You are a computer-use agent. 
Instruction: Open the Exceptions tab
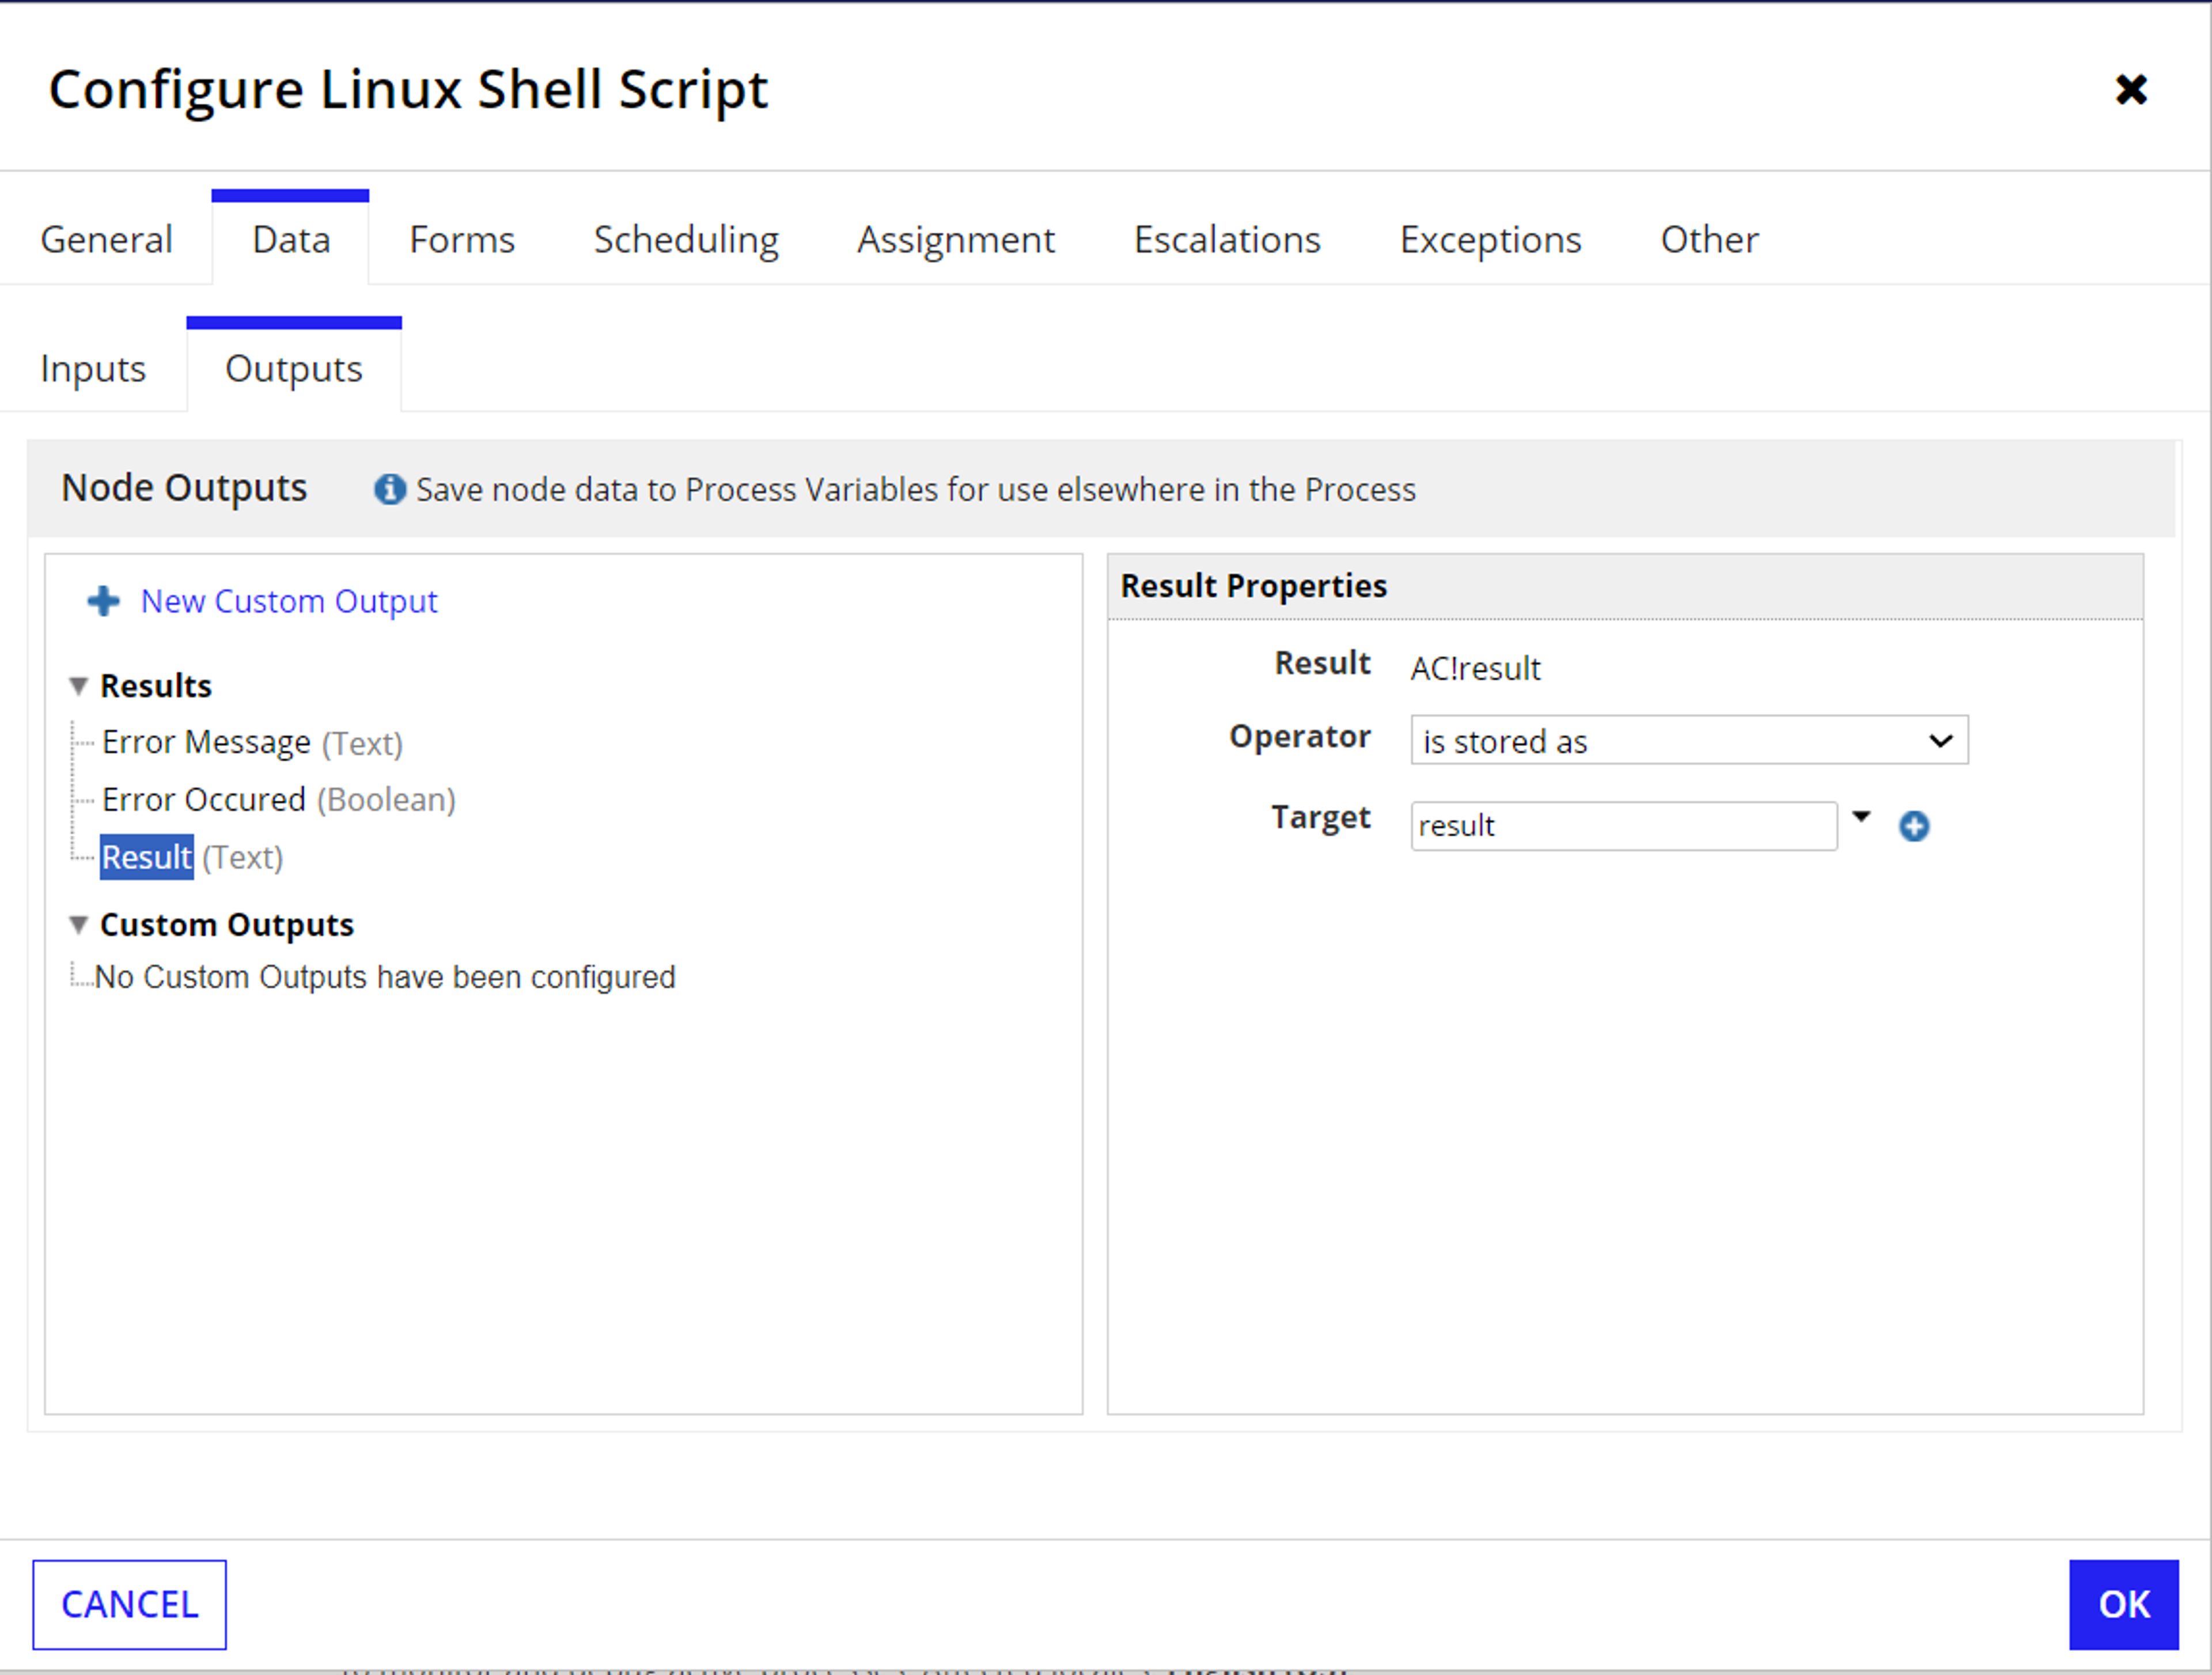click(1490, 240)
